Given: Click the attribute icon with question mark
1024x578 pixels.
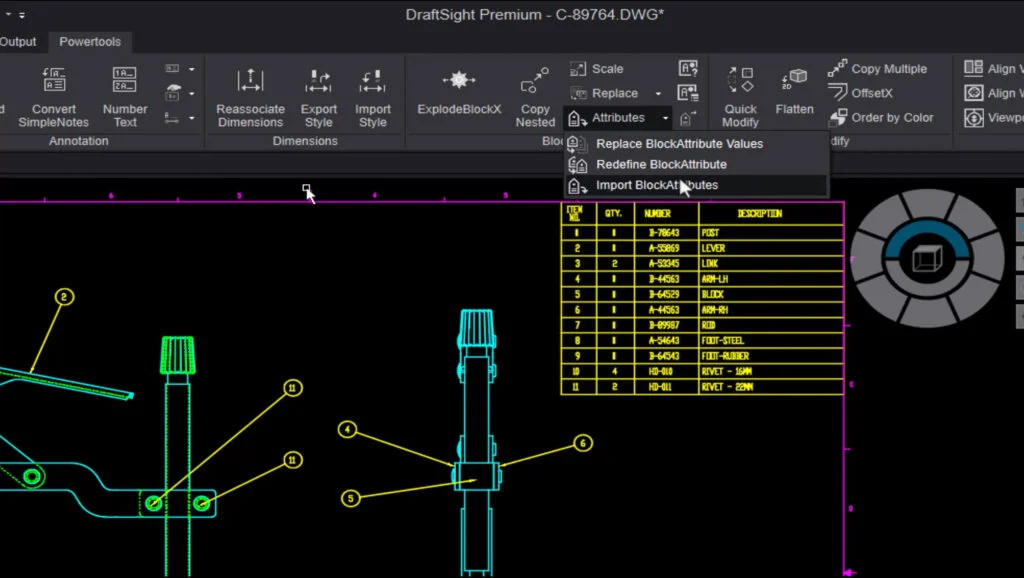Looking at the screenshot, I should [x=688, y=69].
